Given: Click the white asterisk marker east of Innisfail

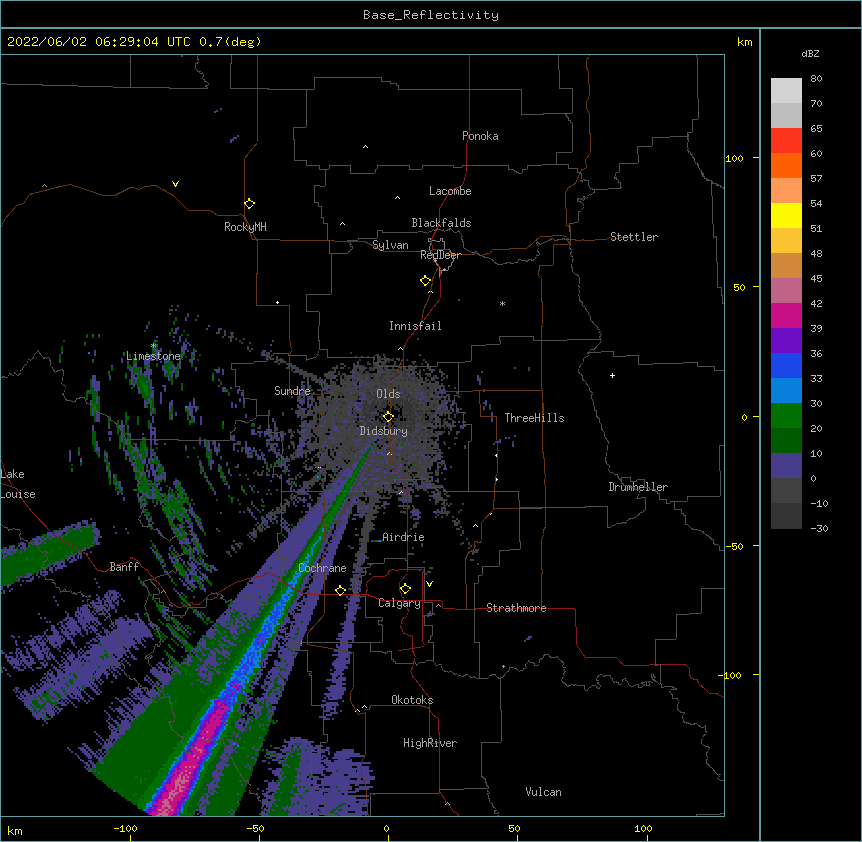Looking at the screenshot, I should coord(502,303).
